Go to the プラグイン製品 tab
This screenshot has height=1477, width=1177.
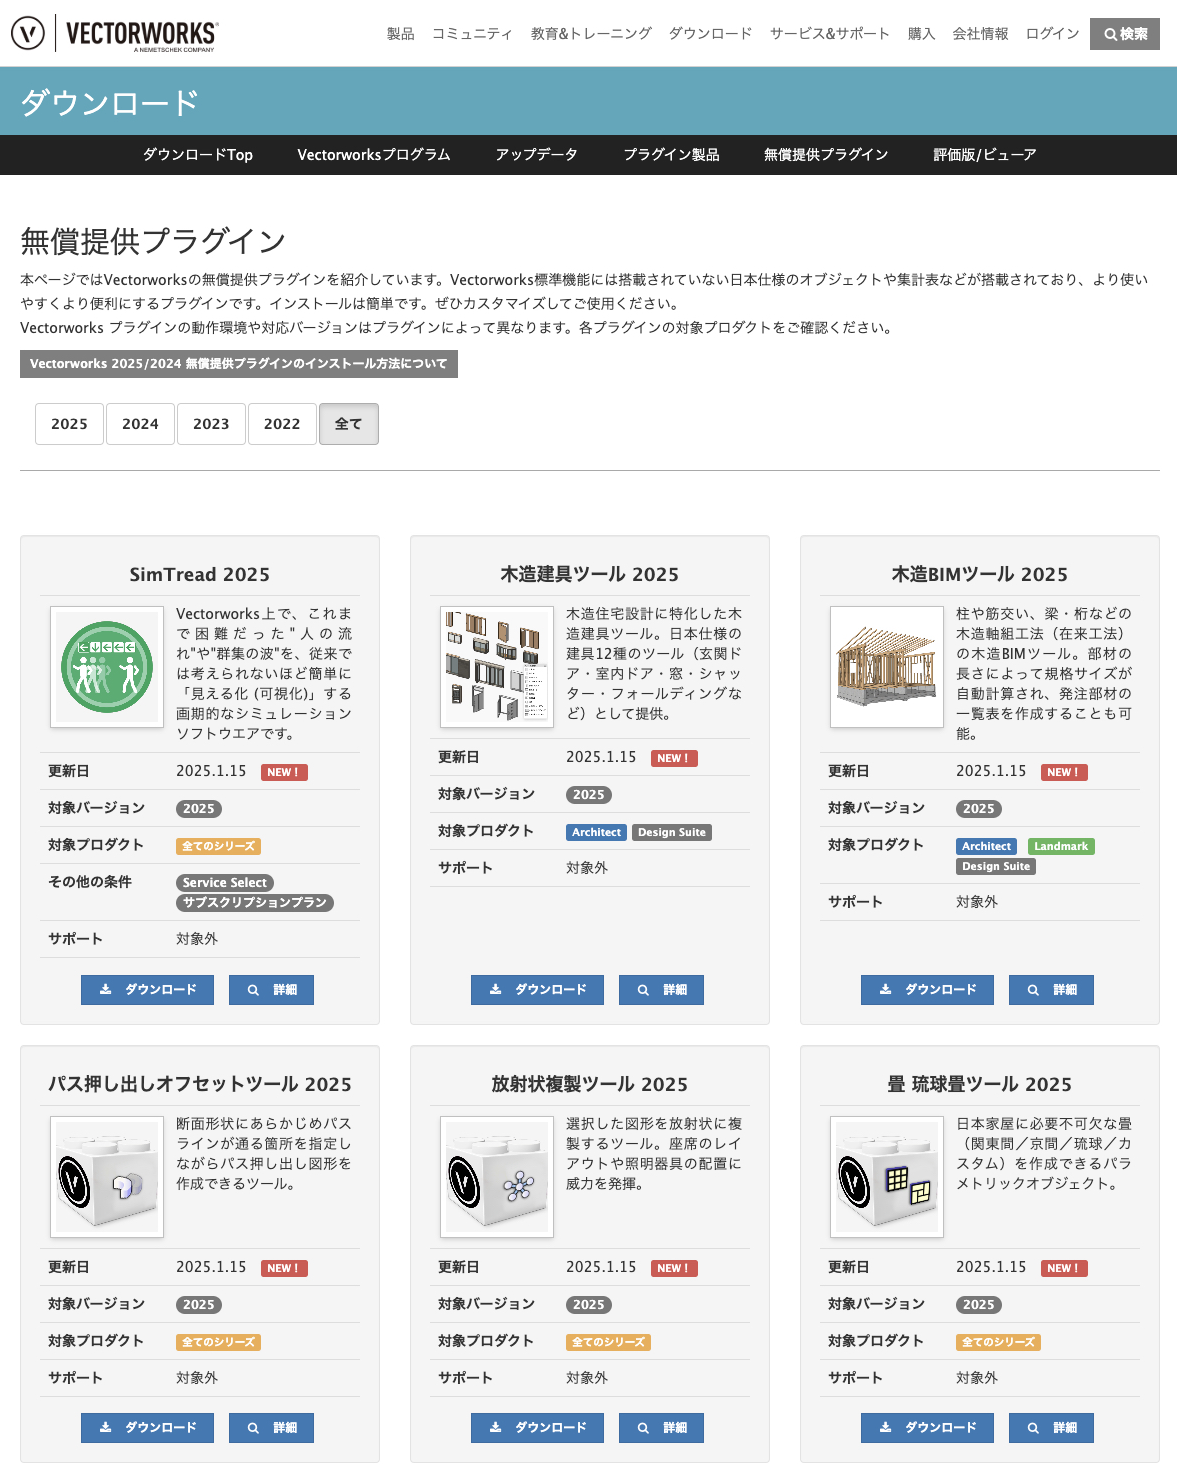point(672,155)
